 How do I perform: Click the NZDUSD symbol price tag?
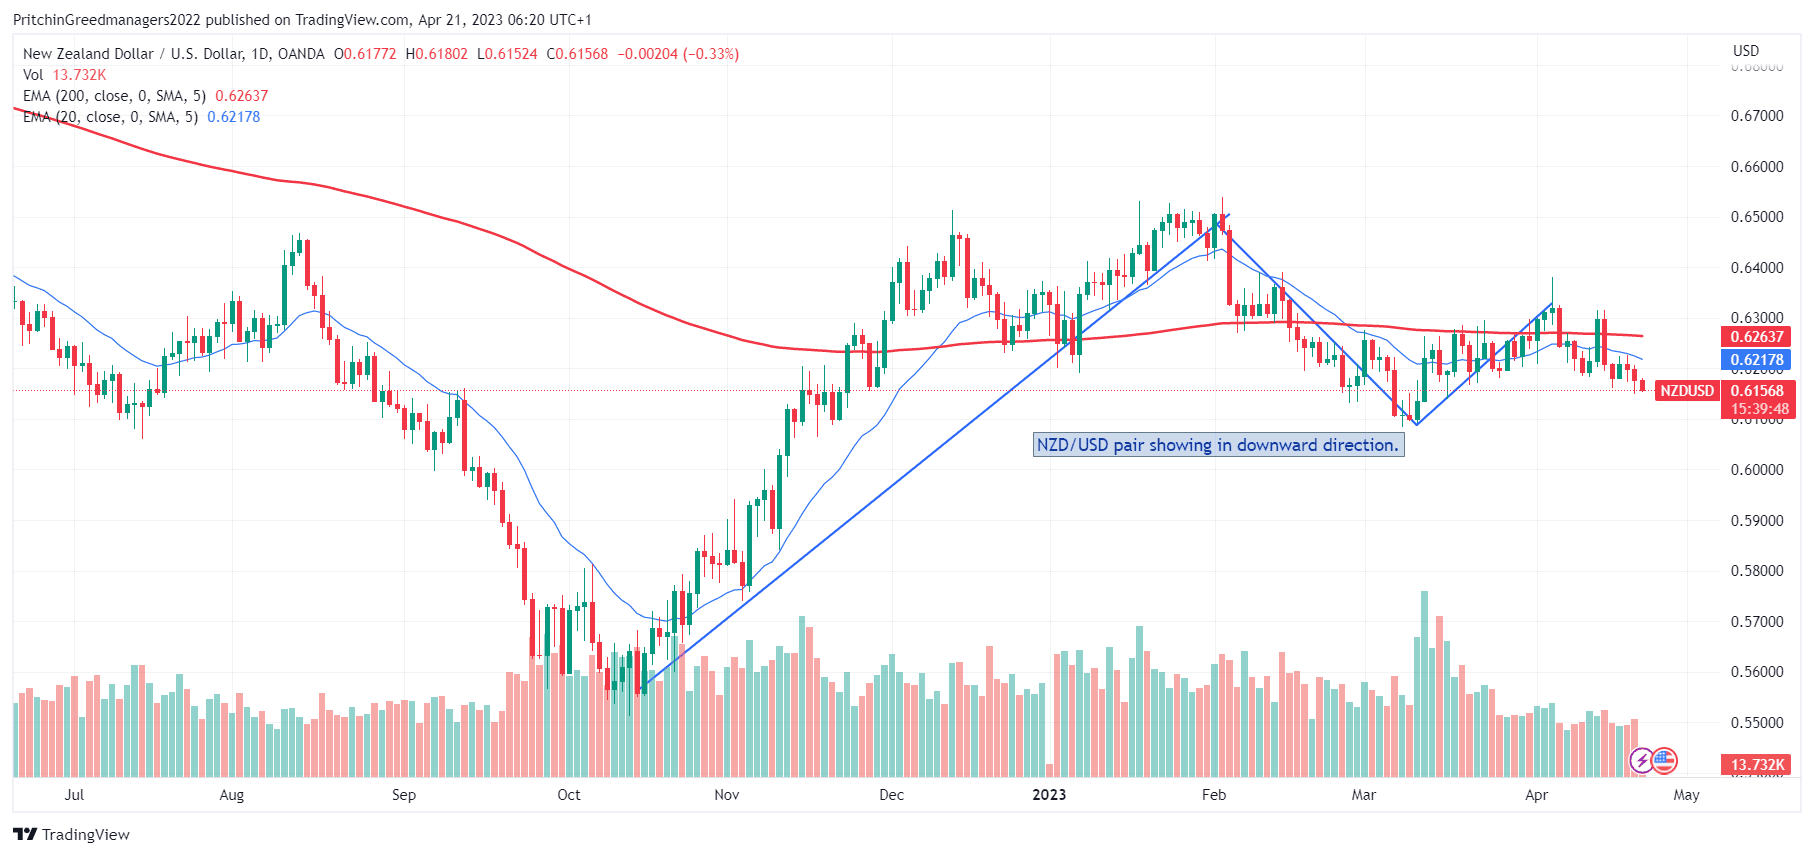click(1687, 391)
